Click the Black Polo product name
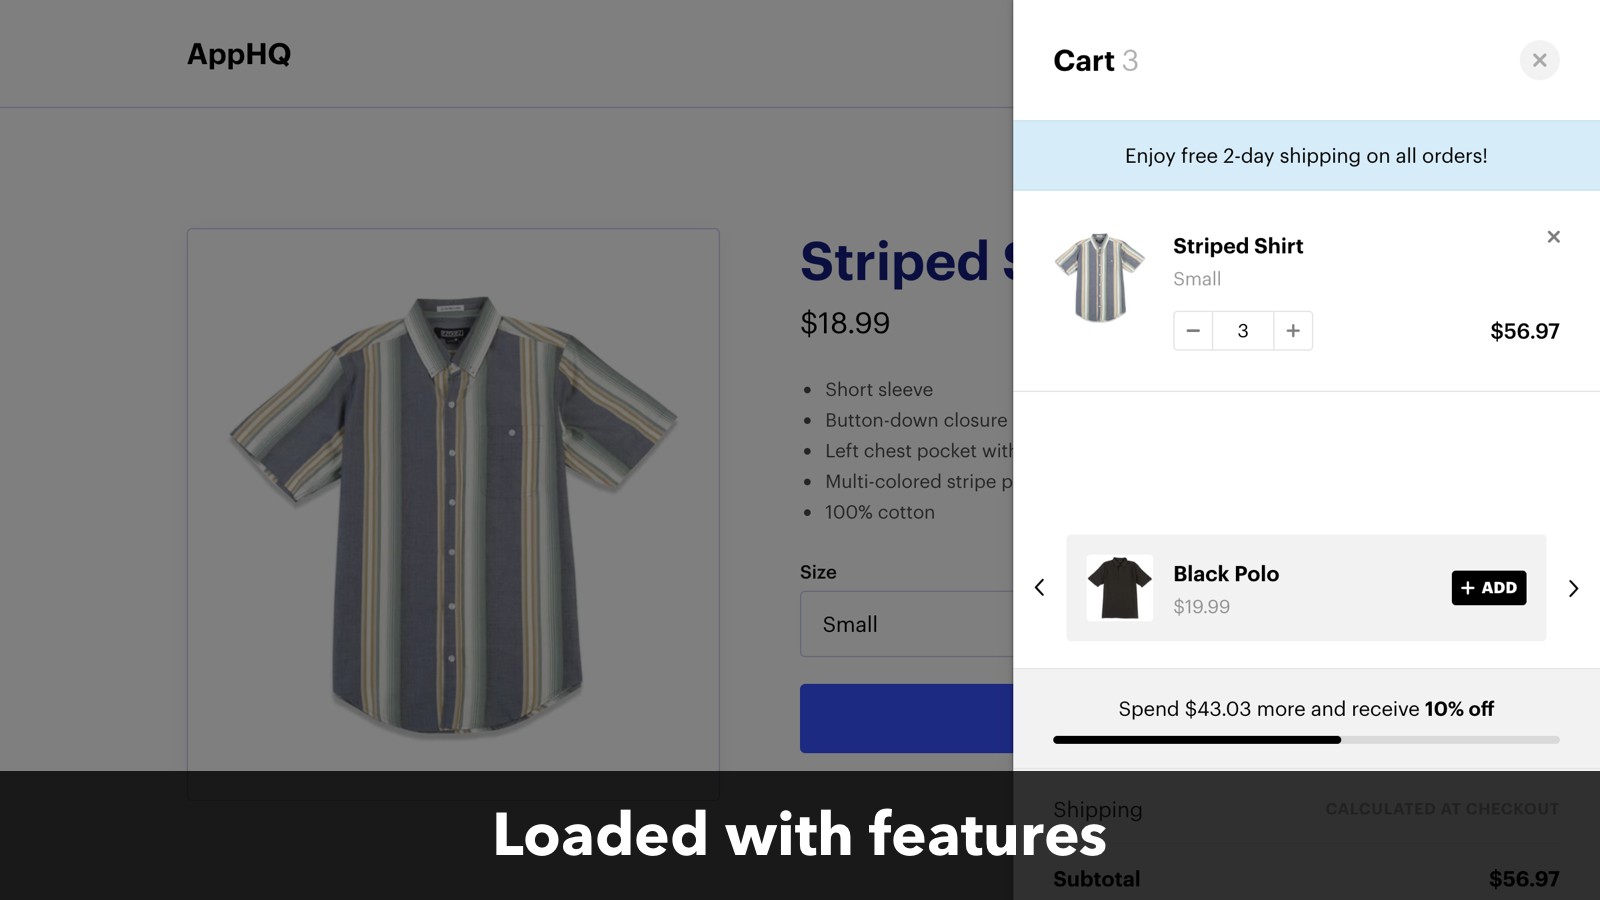Screen dimensions: 1600x900 (x=1226, y=574)
